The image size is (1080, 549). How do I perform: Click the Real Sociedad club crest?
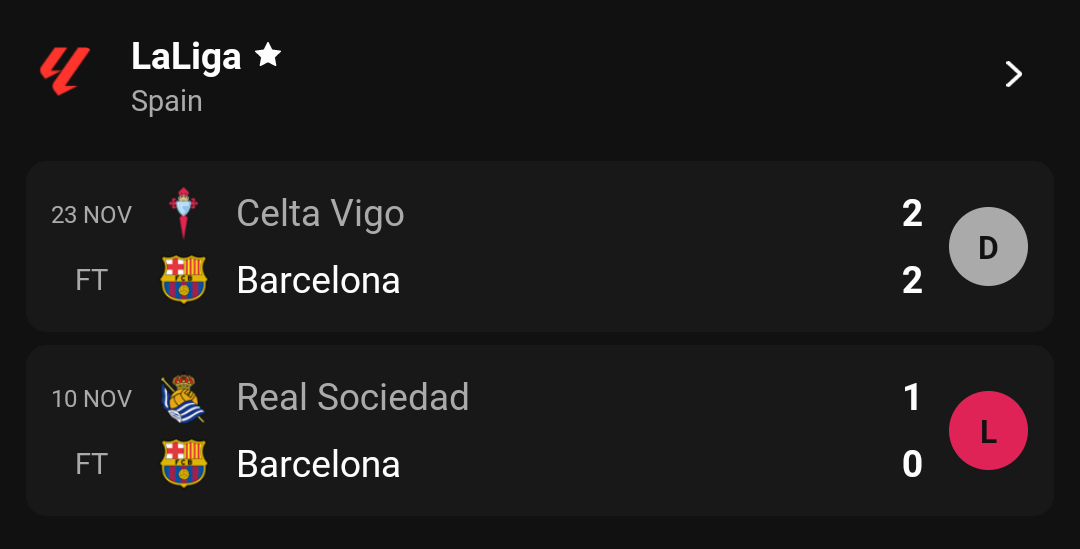point(183,398)
